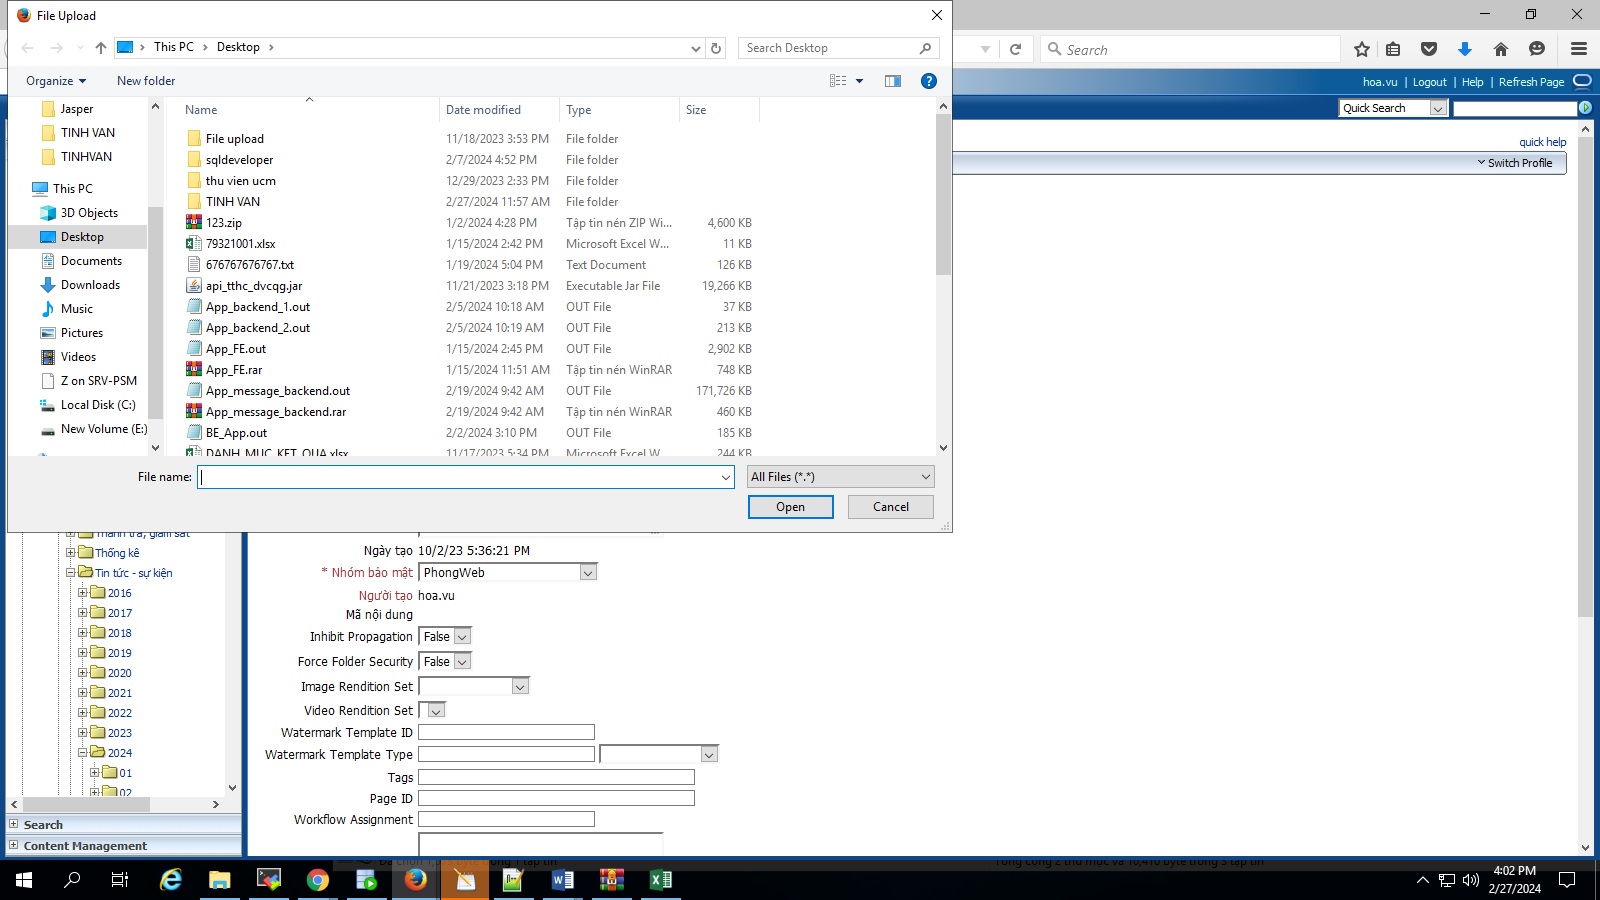Click the dialog help question mark icon
The image size is (1600, 900).
pos(928,81)
